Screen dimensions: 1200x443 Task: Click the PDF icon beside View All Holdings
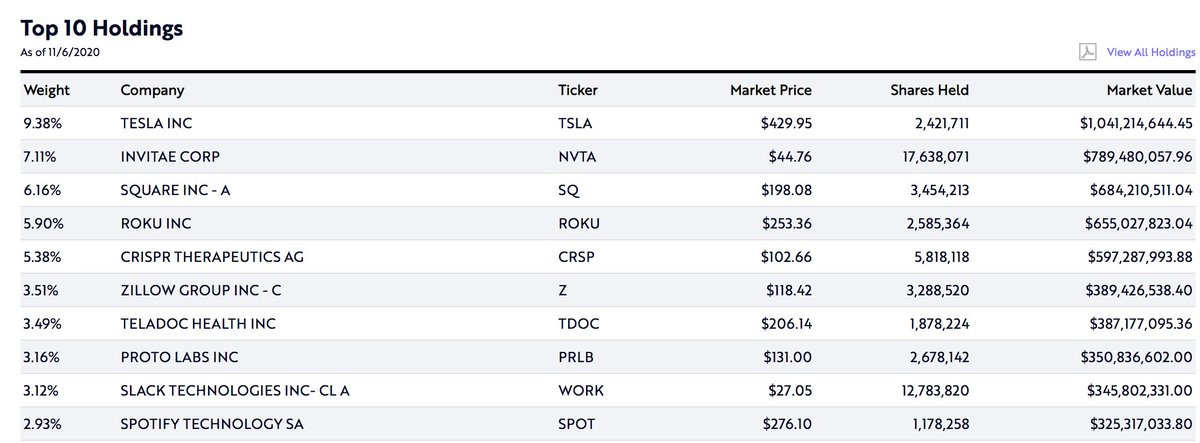pos(1087,52)
